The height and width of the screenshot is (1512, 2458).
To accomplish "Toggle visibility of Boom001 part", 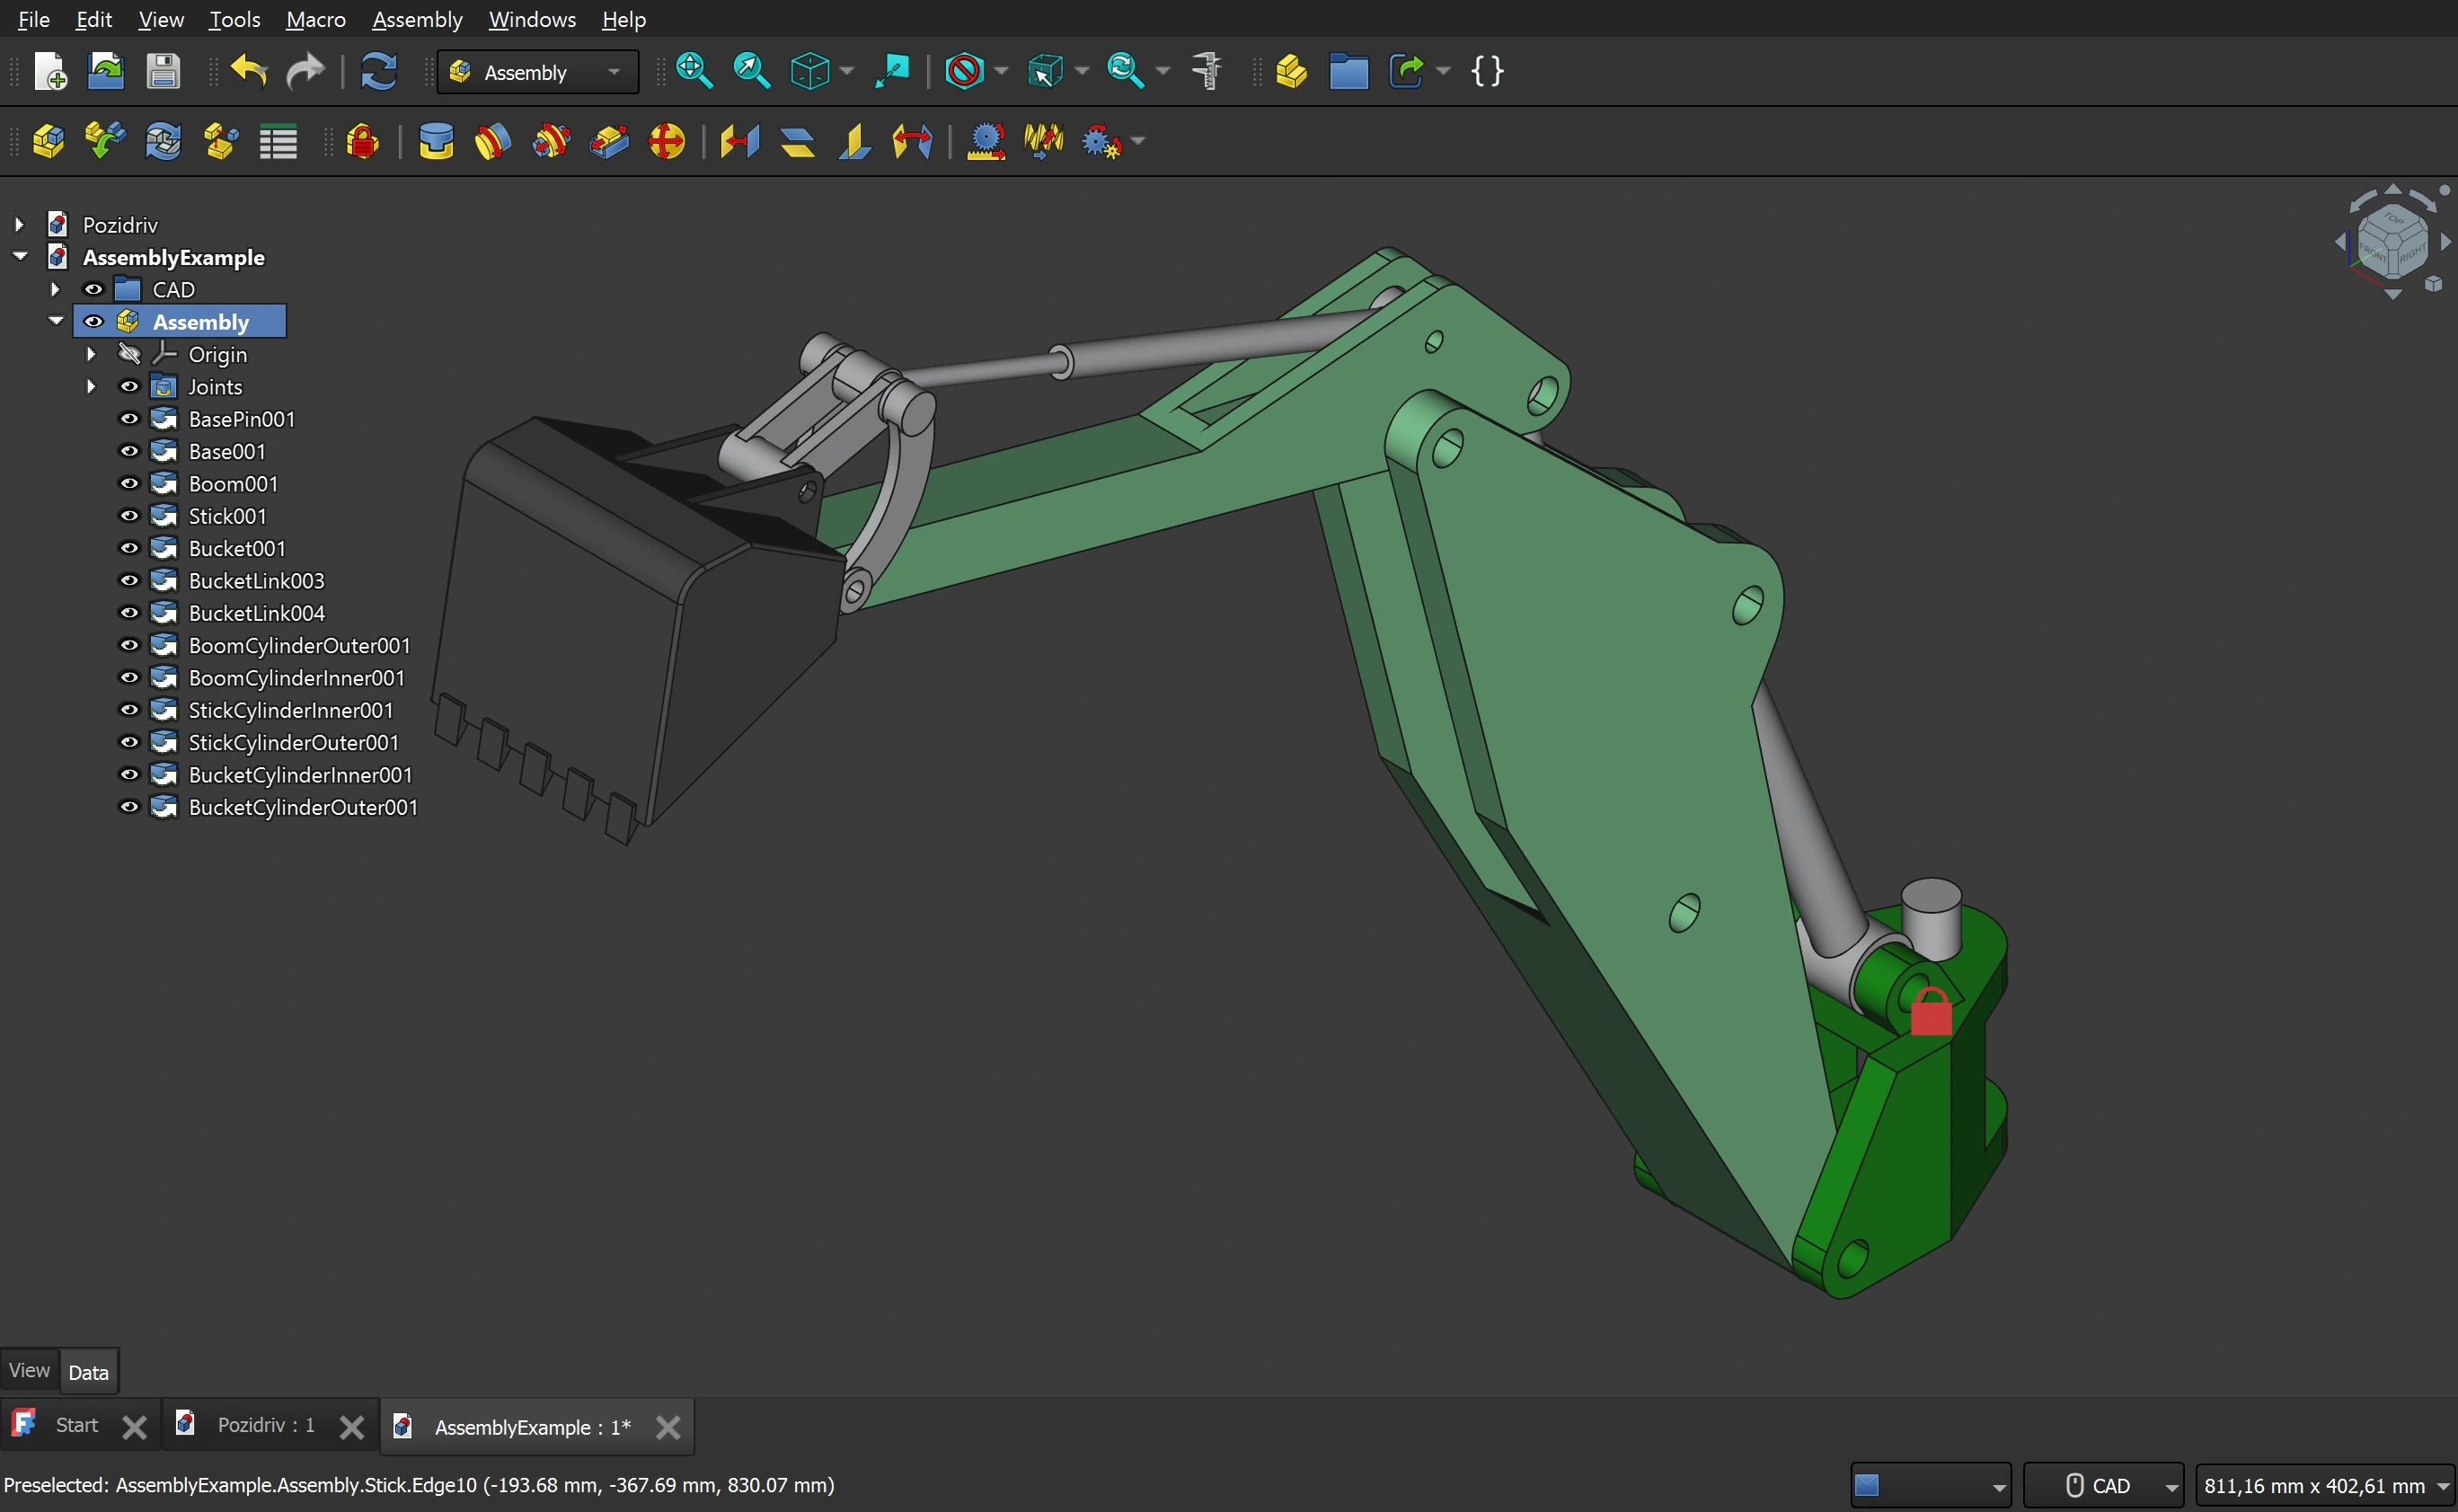I will [x=129, y=484].
